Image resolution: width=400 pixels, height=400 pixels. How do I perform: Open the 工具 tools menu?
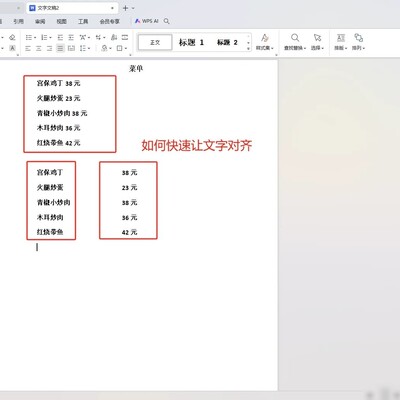pos(83,21)
